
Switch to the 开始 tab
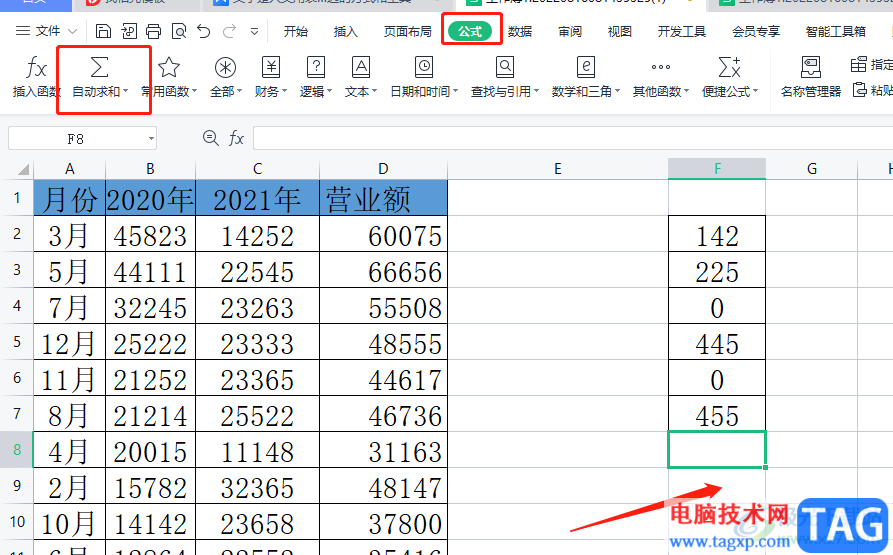click(x=296, y=31)
